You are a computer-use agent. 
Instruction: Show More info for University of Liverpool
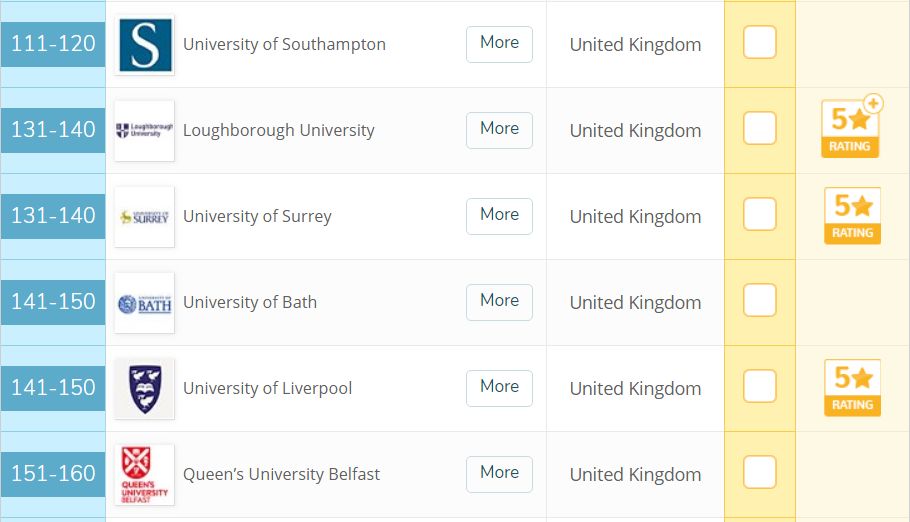499,388
